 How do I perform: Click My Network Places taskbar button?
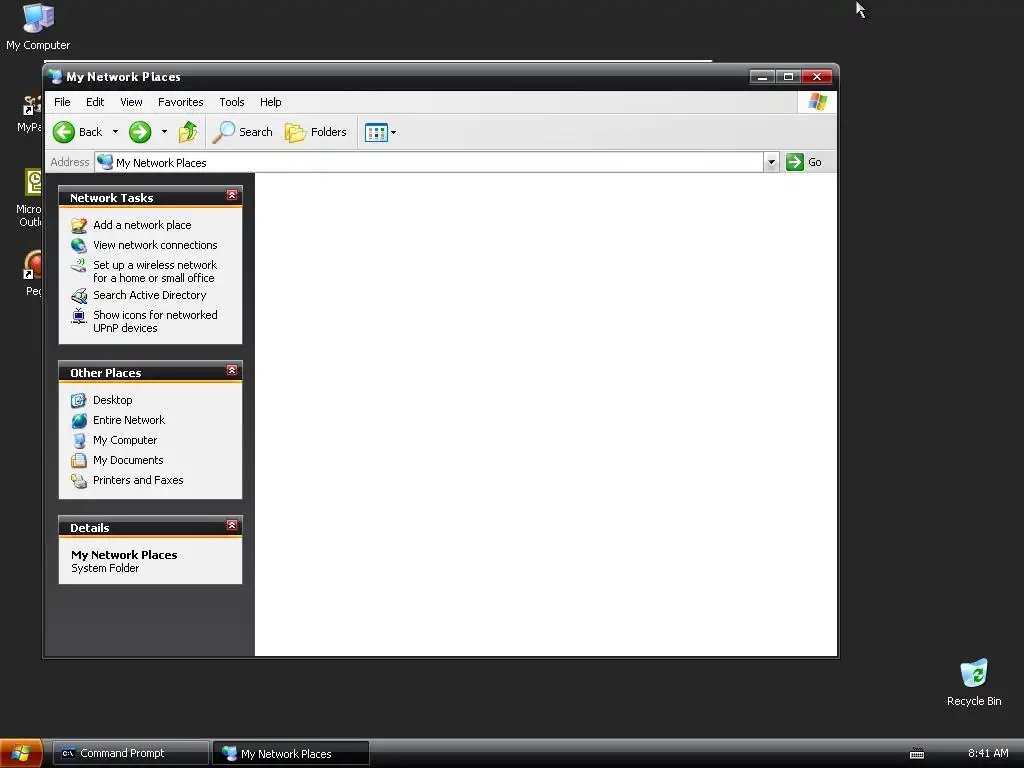point(291,753)
